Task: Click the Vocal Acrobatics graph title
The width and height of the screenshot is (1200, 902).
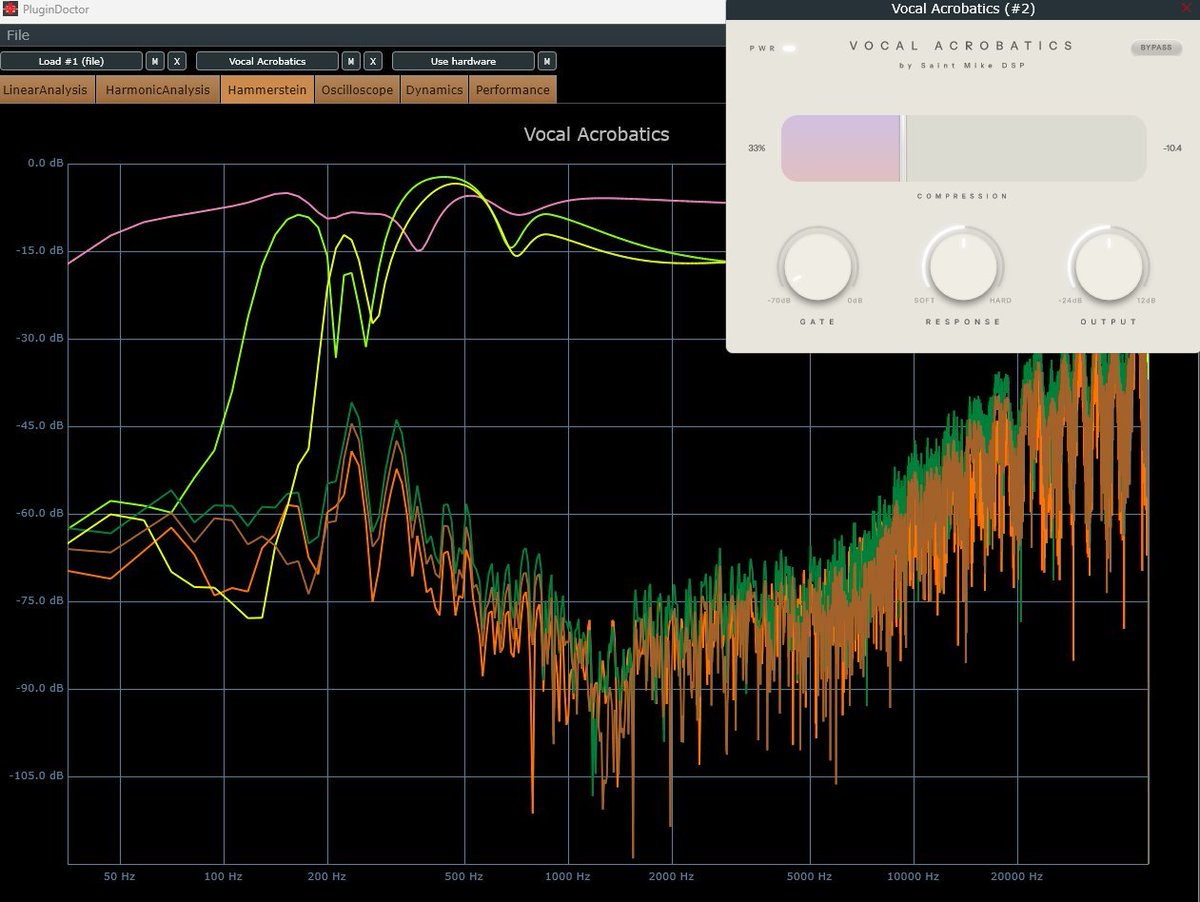Action: [596, 134]
